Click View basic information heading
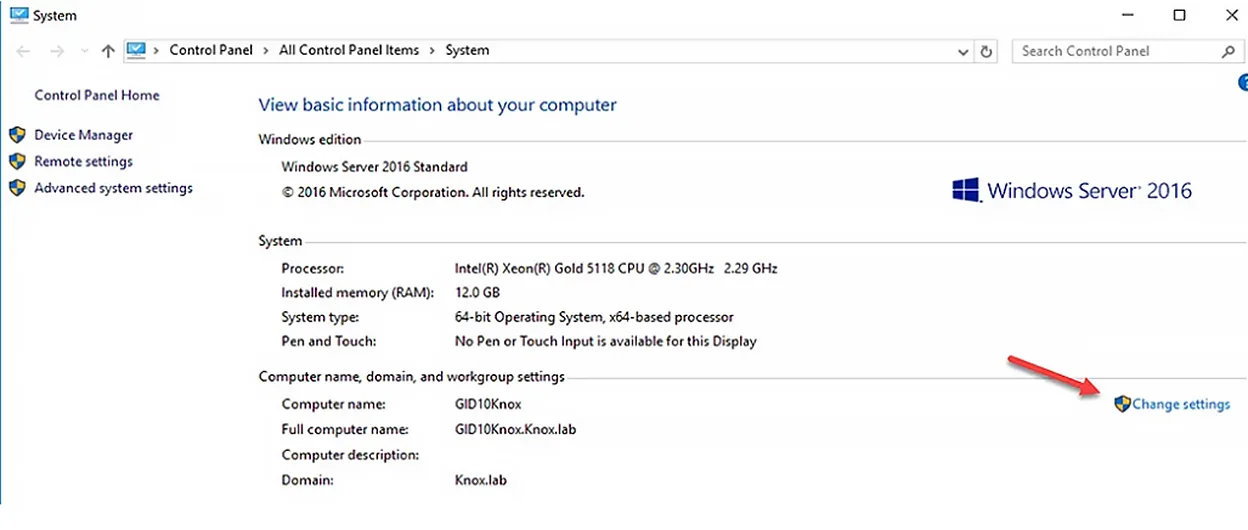The height and width of the screenshot is (530, 1248). point(438,105)
